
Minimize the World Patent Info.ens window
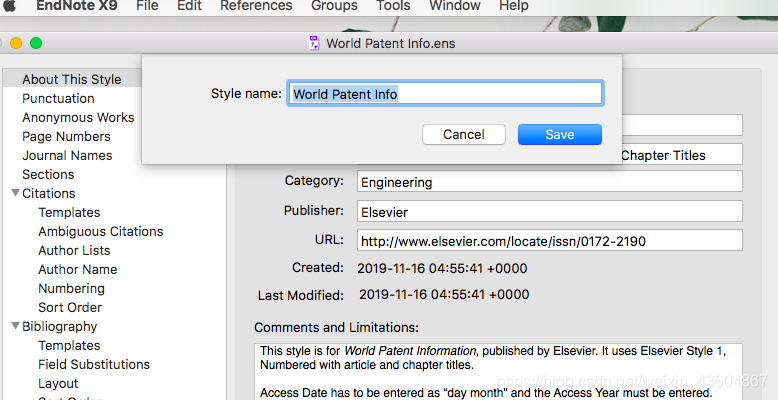coord(16,43)
